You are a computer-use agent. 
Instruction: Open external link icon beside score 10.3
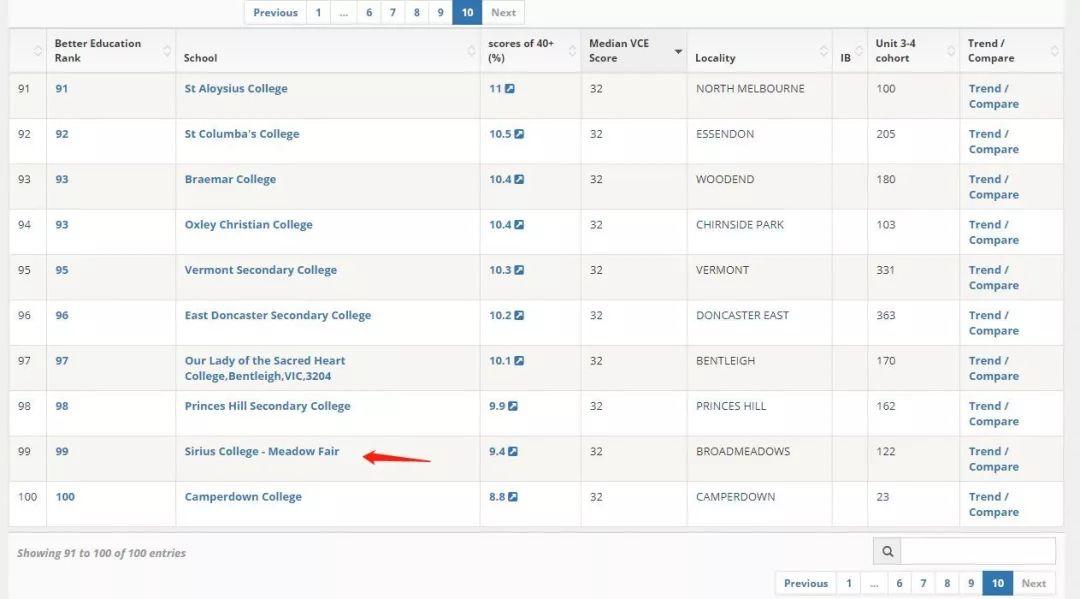(519, 271)
